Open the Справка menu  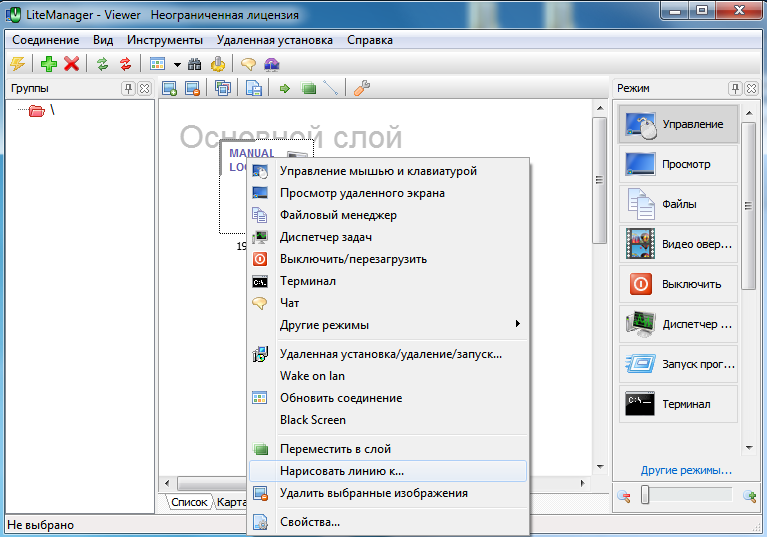[x=370, y=40]
